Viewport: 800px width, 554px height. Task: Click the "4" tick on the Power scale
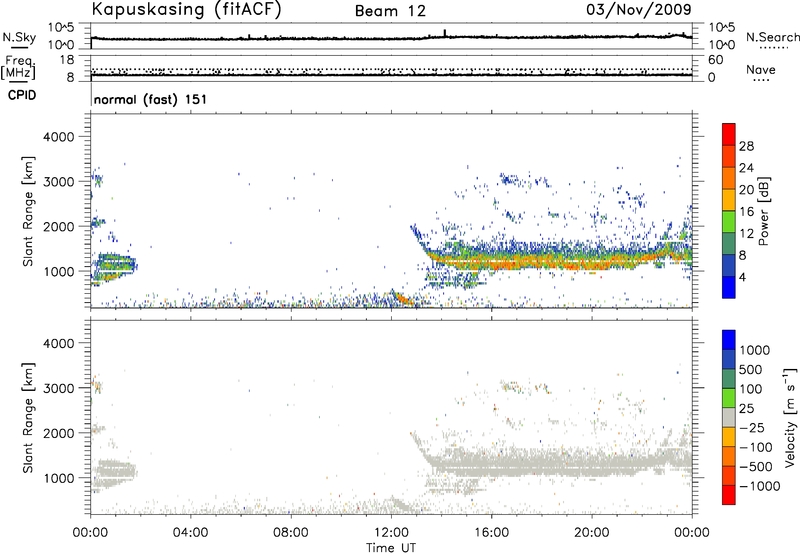tap(743, 277)
